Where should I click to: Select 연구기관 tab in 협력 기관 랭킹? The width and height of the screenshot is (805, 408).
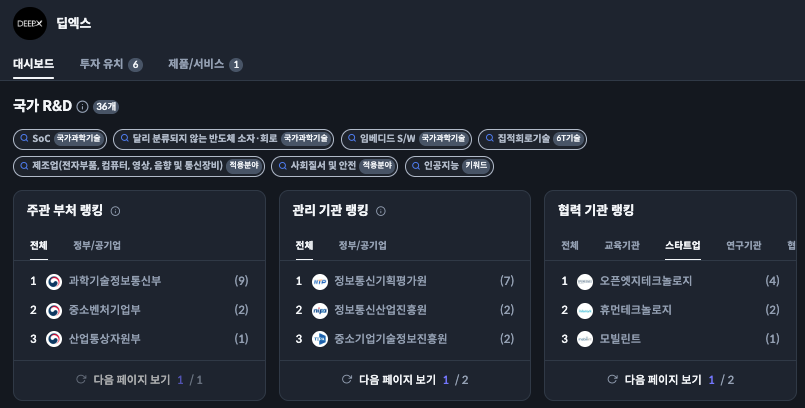click(743, 245)
